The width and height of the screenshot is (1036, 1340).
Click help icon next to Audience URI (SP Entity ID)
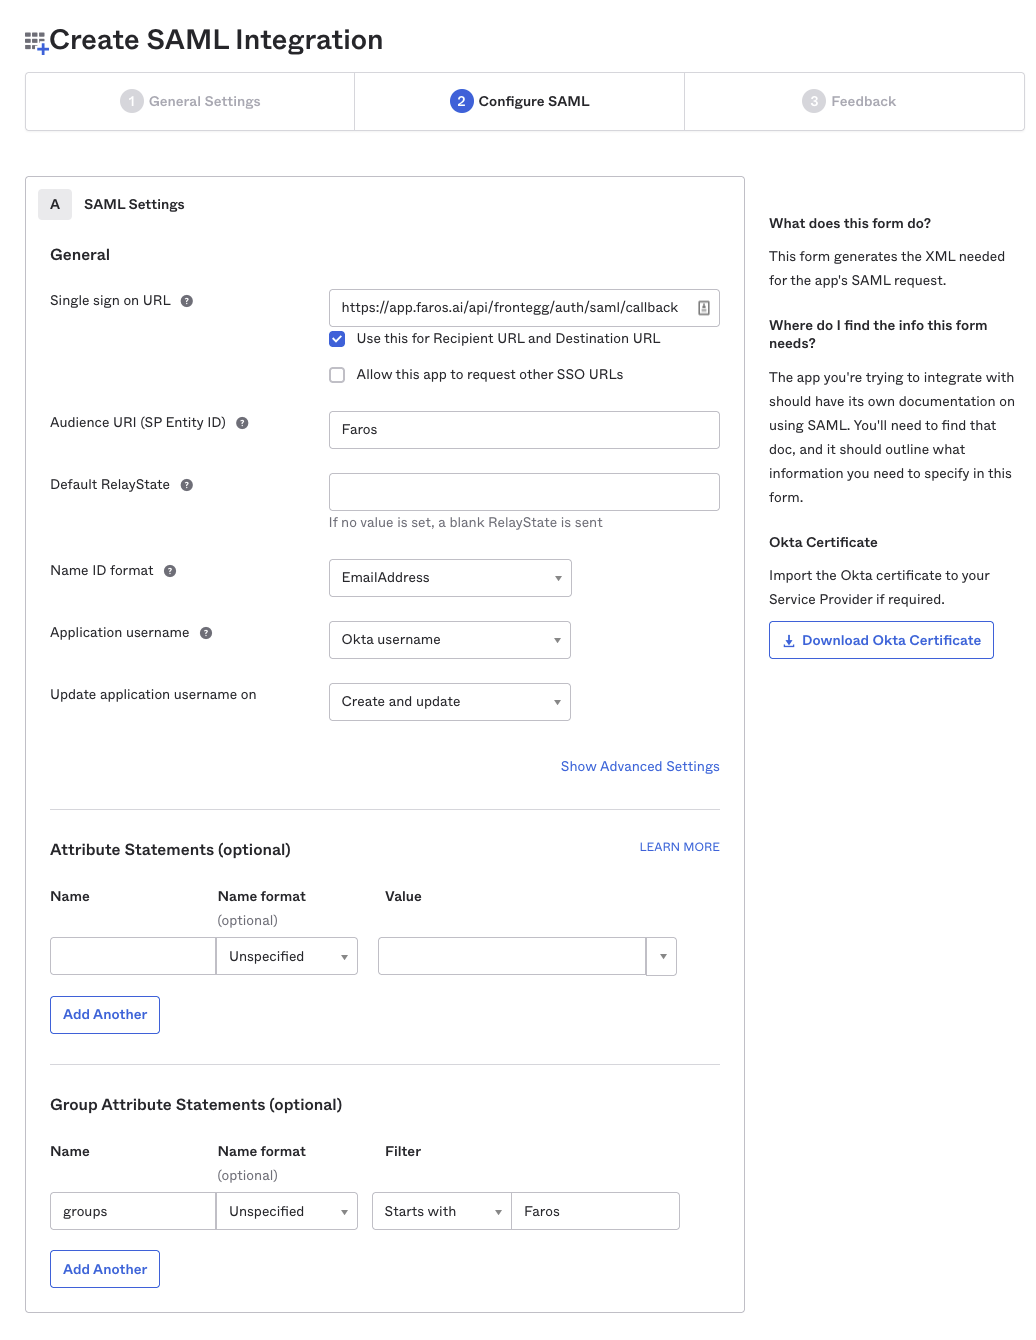point(242,423)
